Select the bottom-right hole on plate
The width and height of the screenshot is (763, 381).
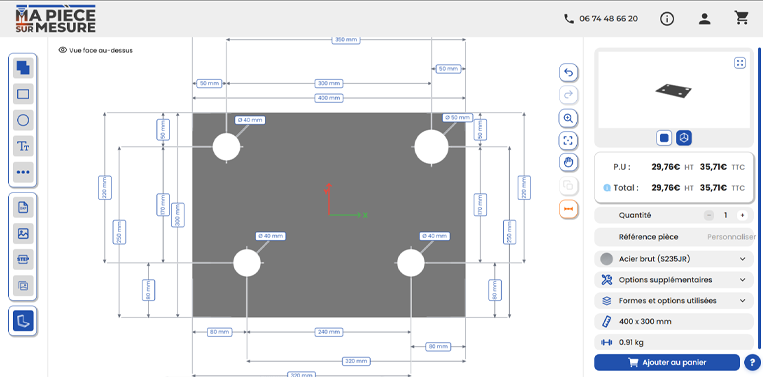411,263
